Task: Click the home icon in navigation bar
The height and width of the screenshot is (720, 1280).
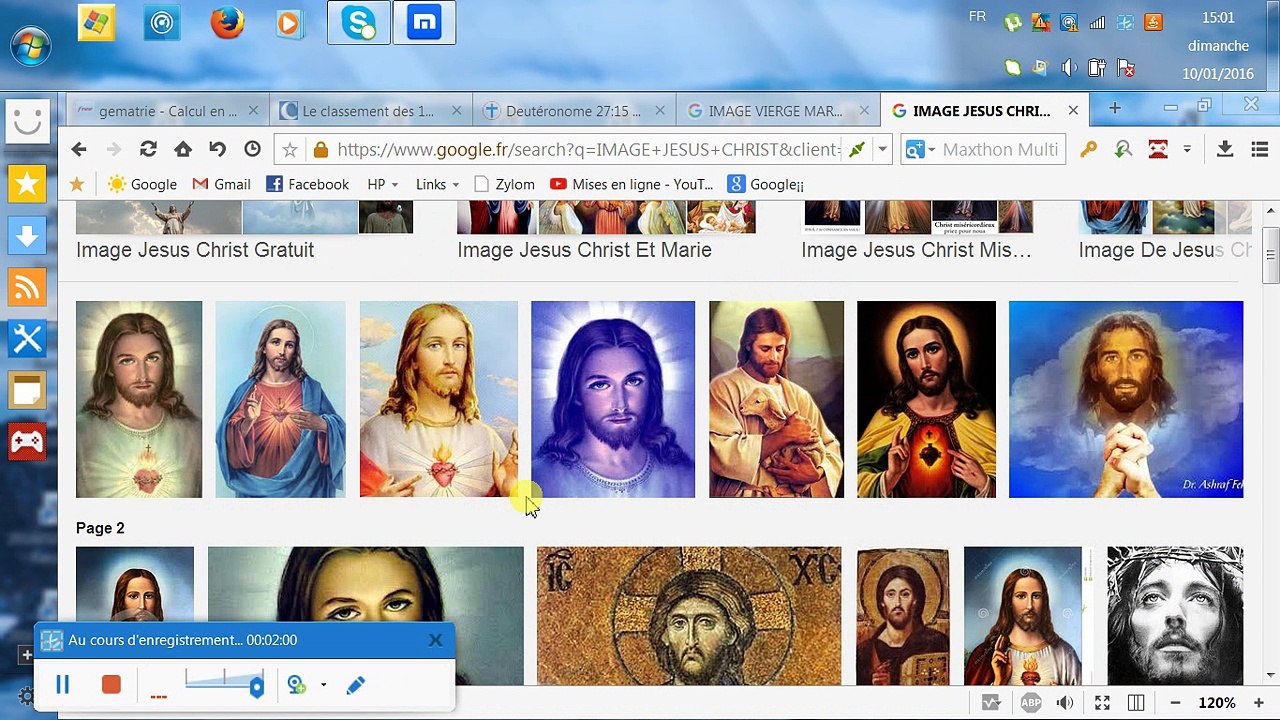Action: pyautogui.click(x=182, y=149)
